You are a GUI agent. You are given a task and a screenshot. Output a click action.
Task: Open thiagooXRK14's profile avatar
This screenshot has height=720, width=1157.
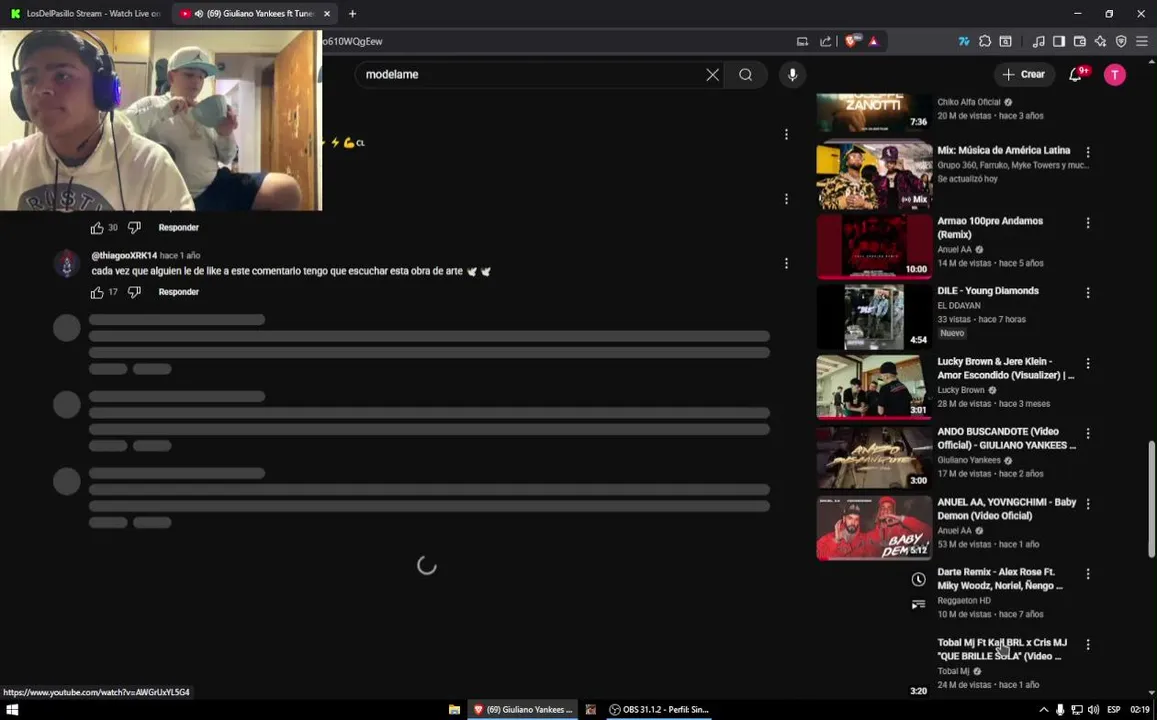(x=66, y=263)
